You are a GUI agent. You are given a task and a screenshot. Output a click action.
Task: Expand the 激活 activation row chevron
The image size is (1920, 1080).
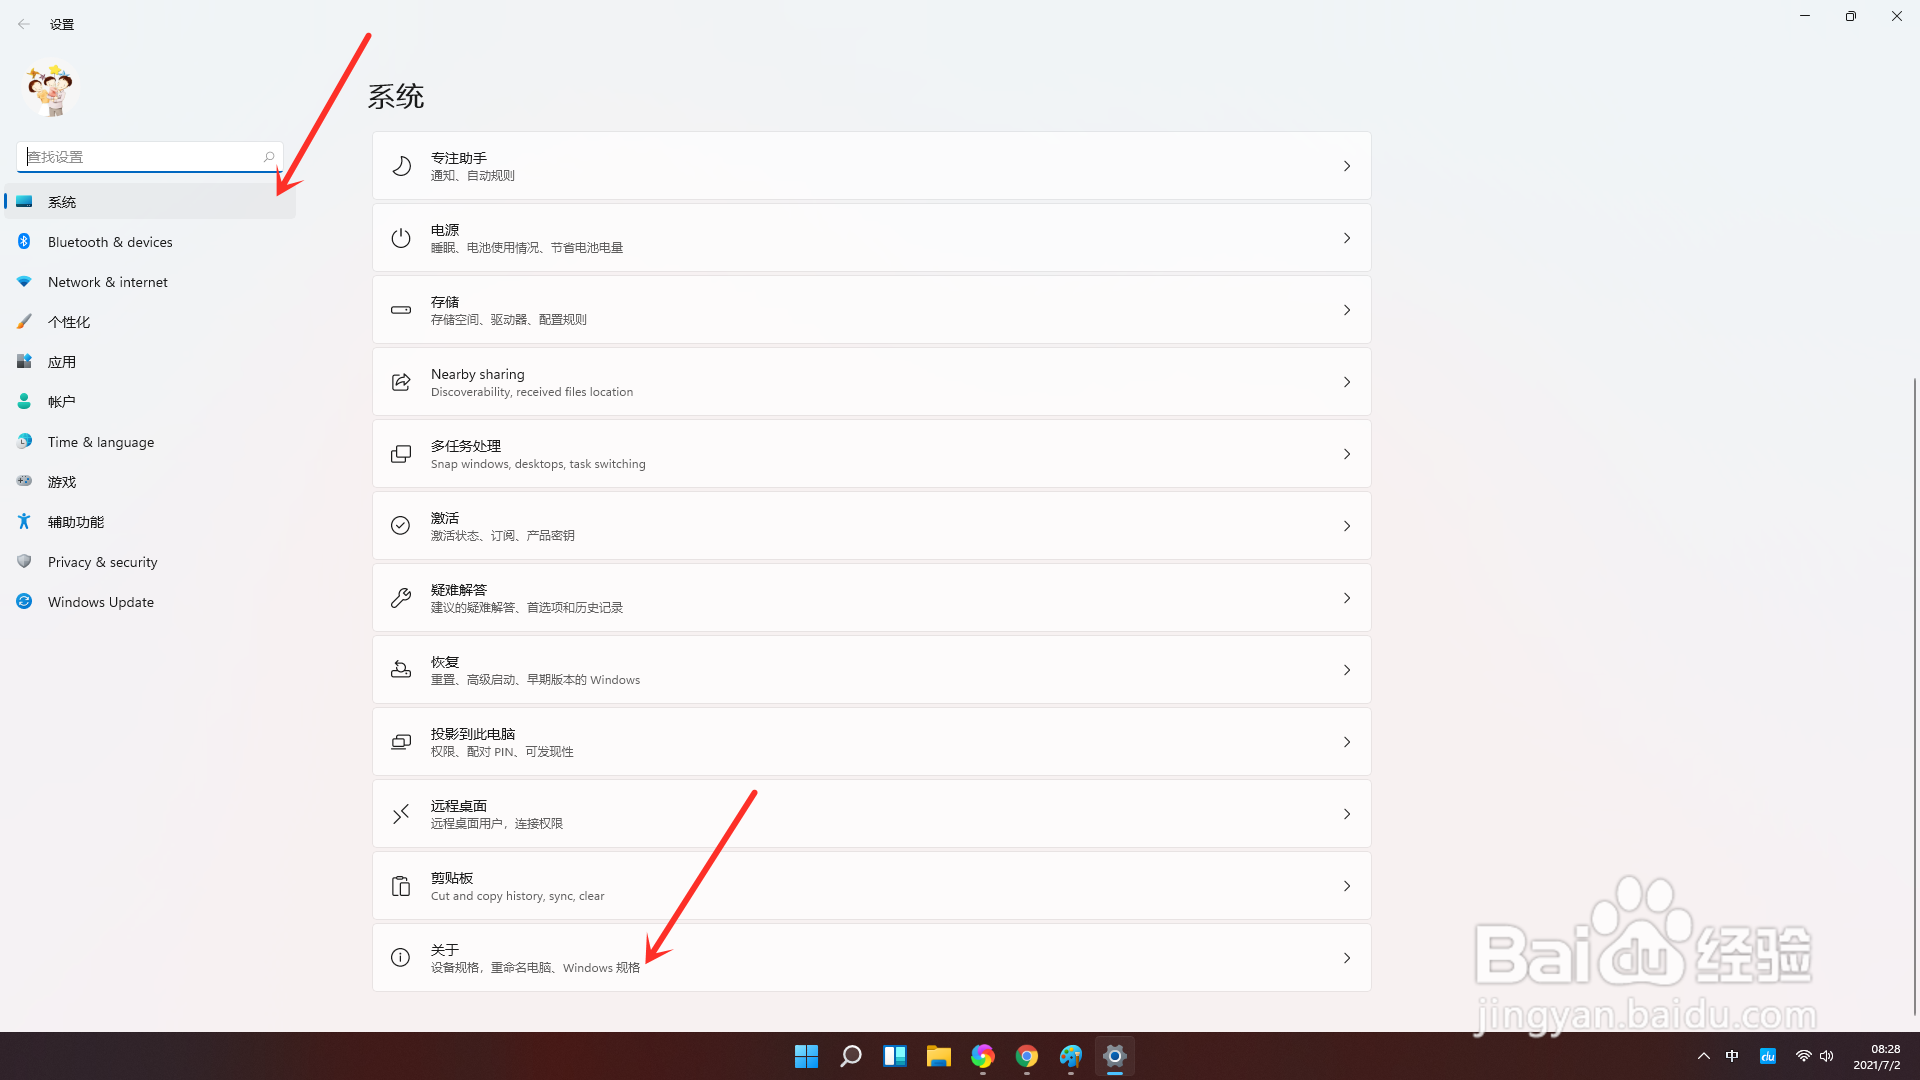pos(1347,526)
